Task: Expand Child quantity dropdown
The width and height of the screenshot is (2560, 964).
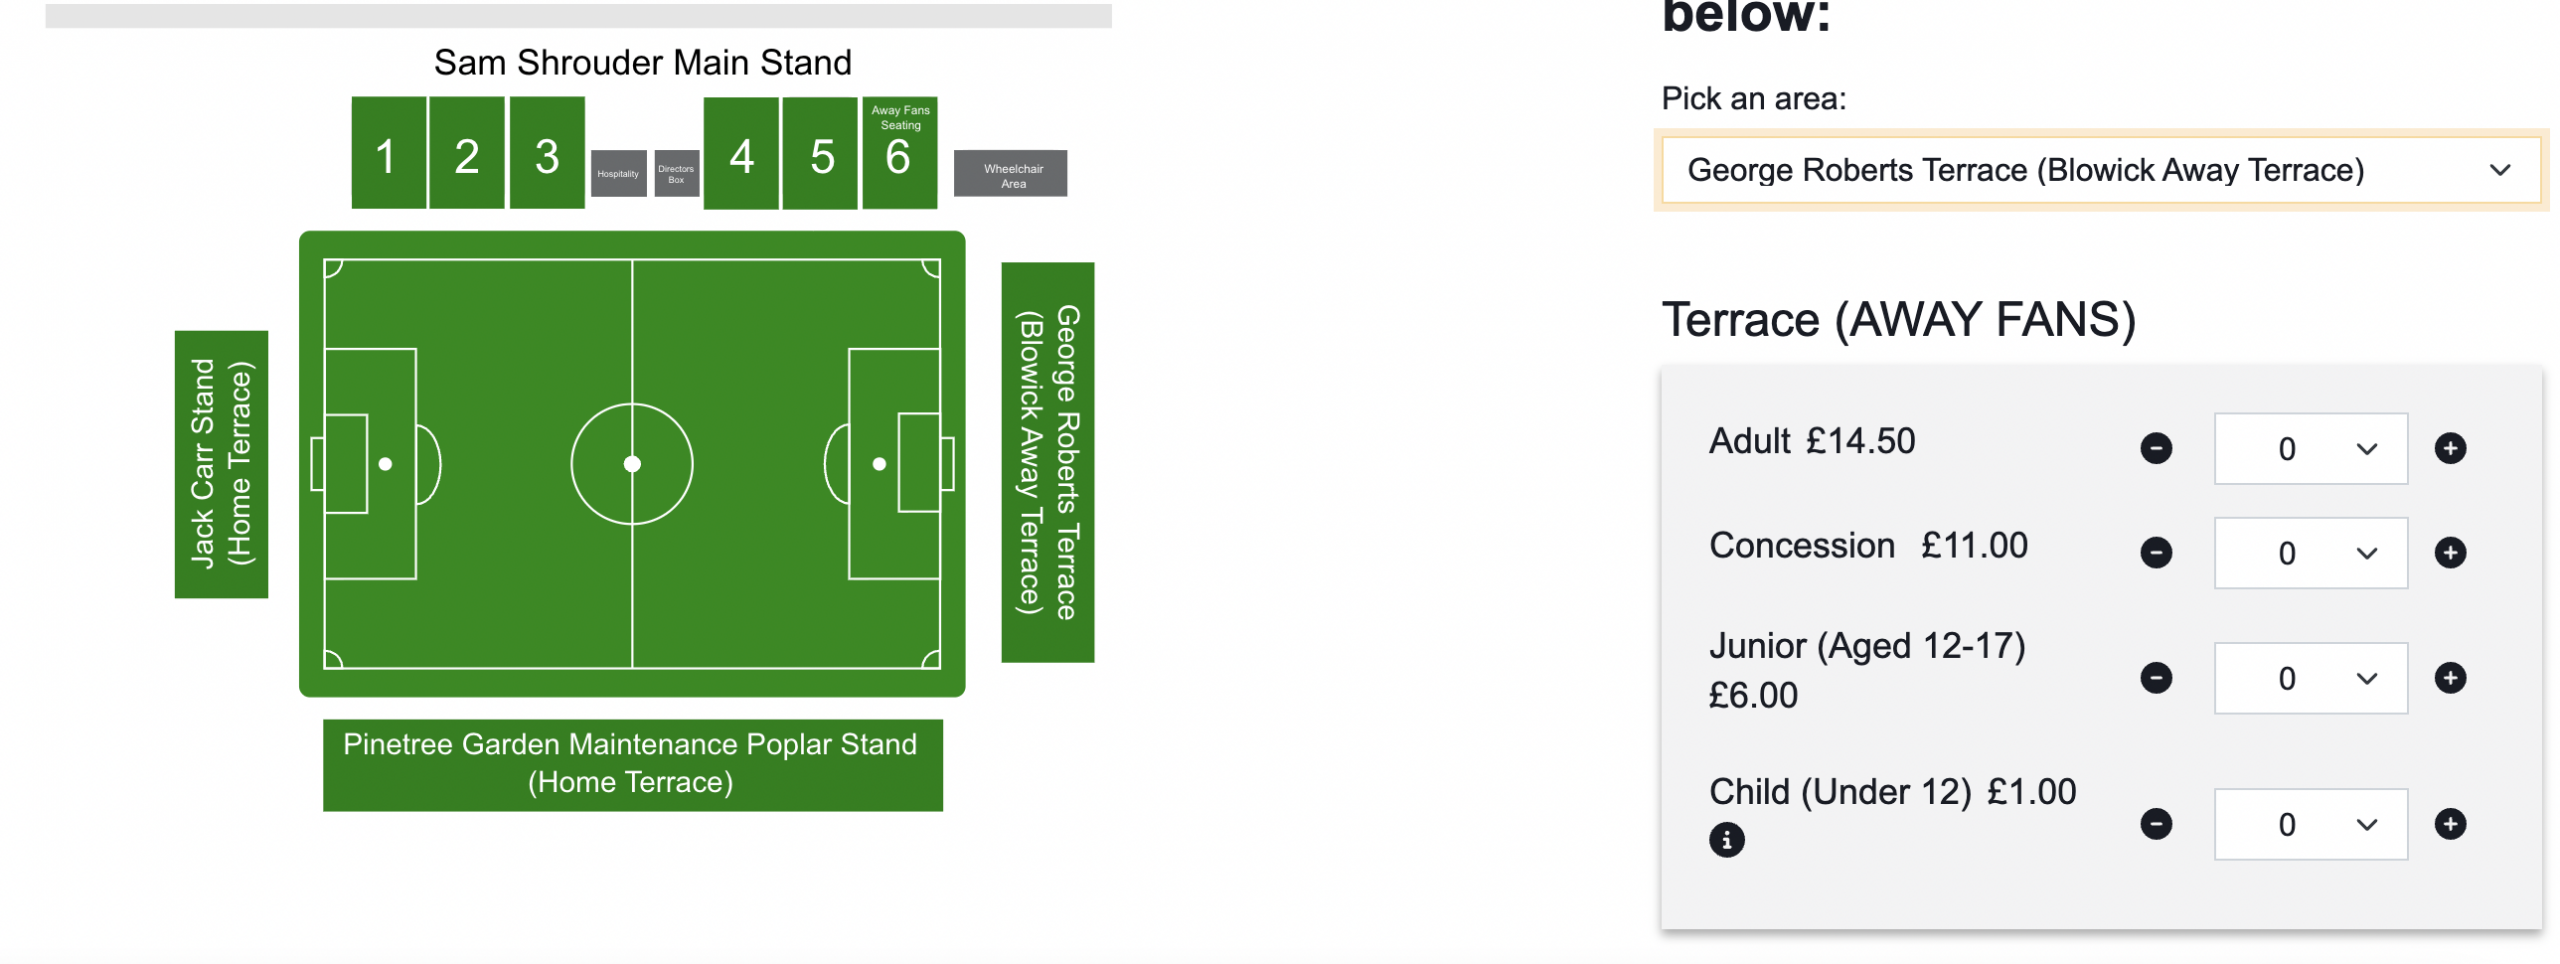Action: click(x=2309, y=824)
